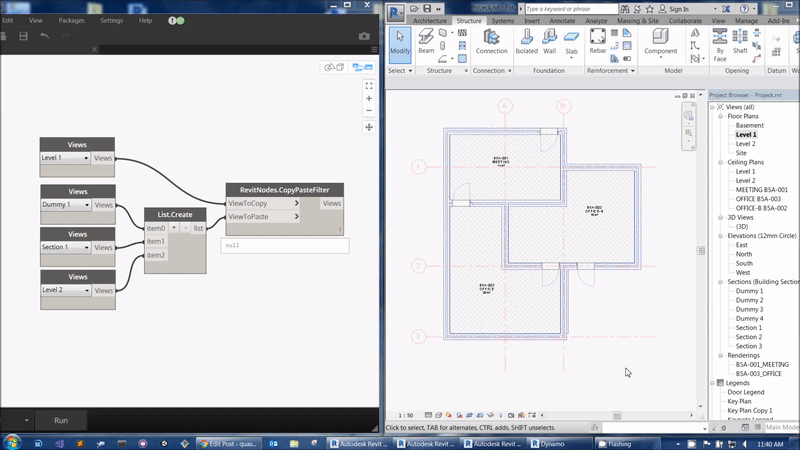Add an item with List.Create plus button
Image resolution: width=800 pixels, height=450 pixels.
(173, 228)
